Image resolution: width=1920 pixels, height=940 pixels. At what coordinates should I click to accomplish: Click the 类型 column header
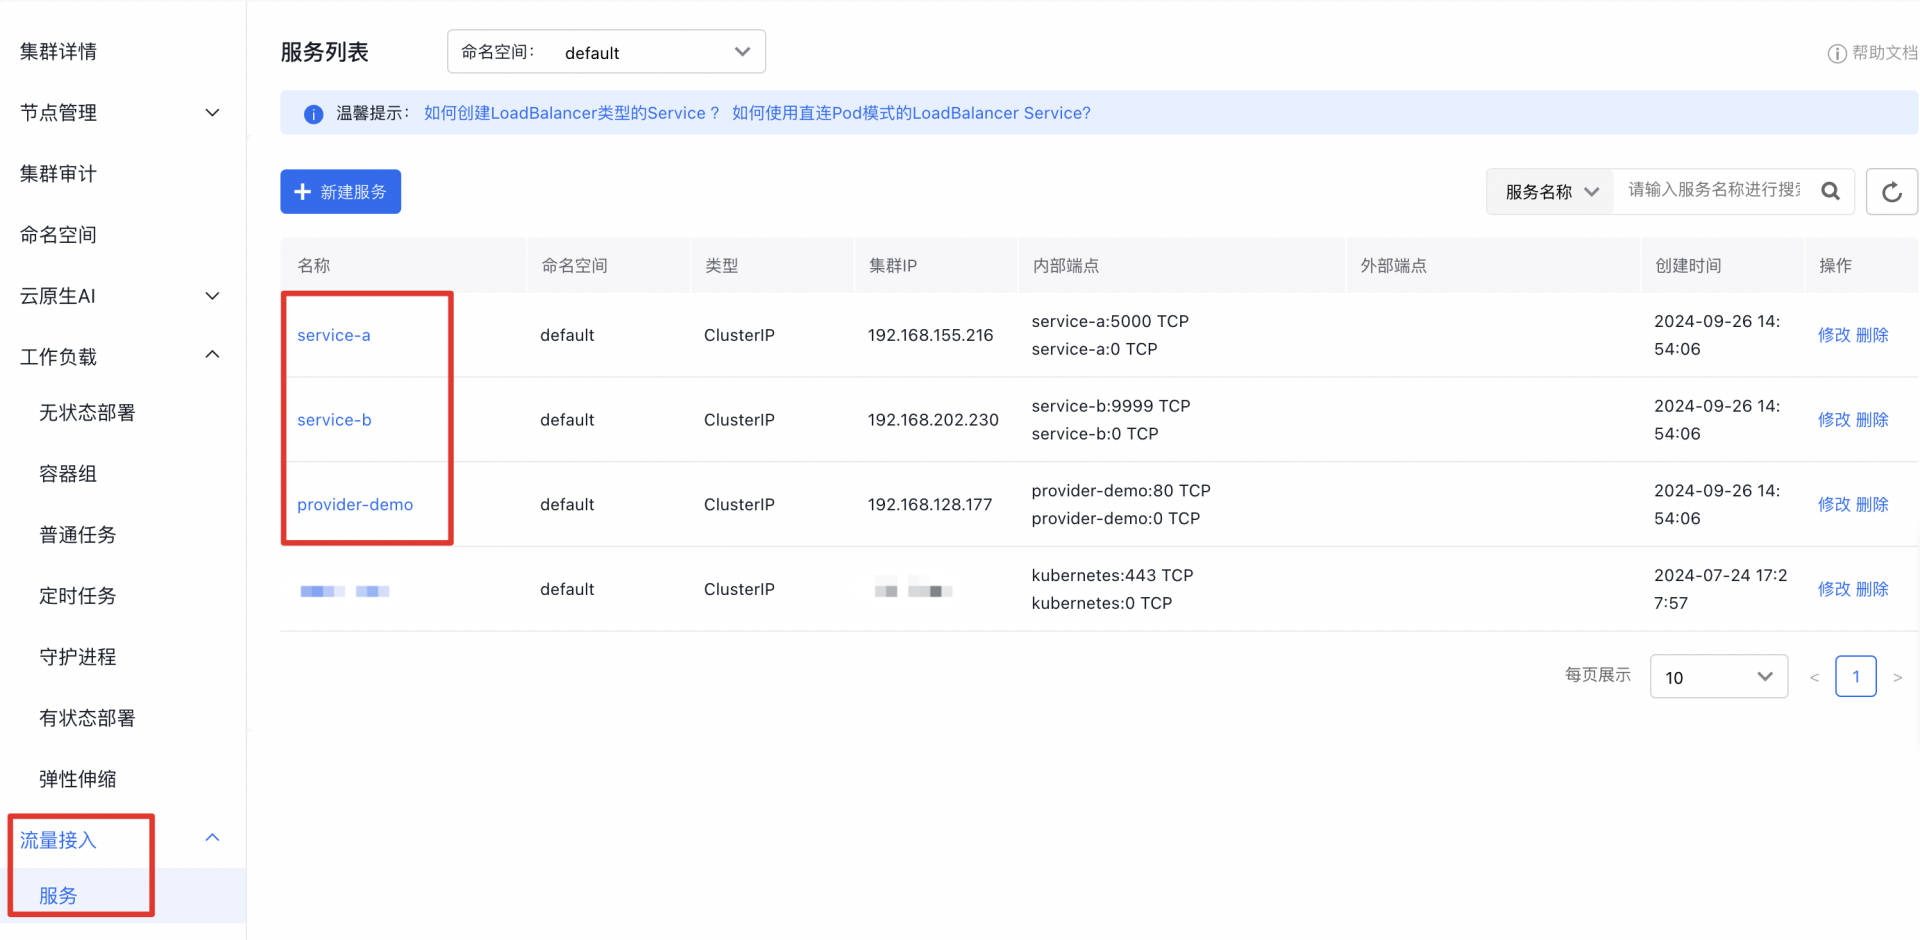[x=721, y=266]
